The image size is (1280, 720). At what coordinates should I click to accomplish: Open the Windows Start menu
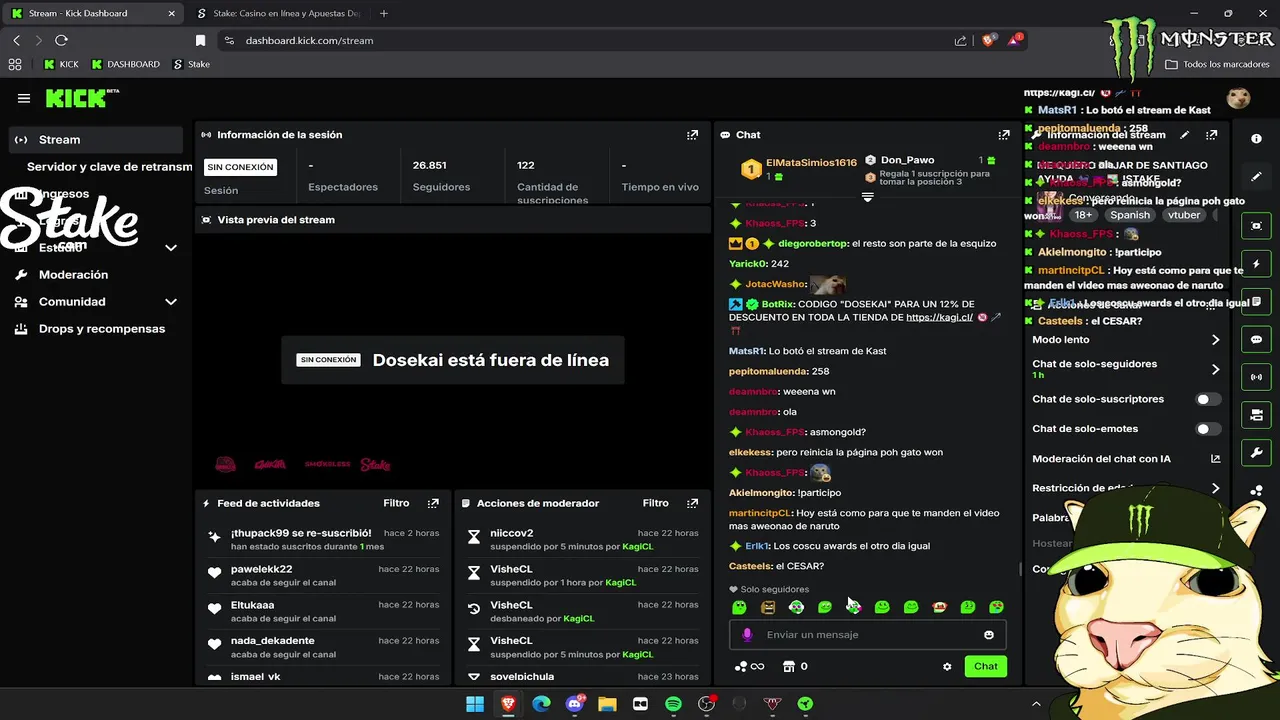(475, 704)
